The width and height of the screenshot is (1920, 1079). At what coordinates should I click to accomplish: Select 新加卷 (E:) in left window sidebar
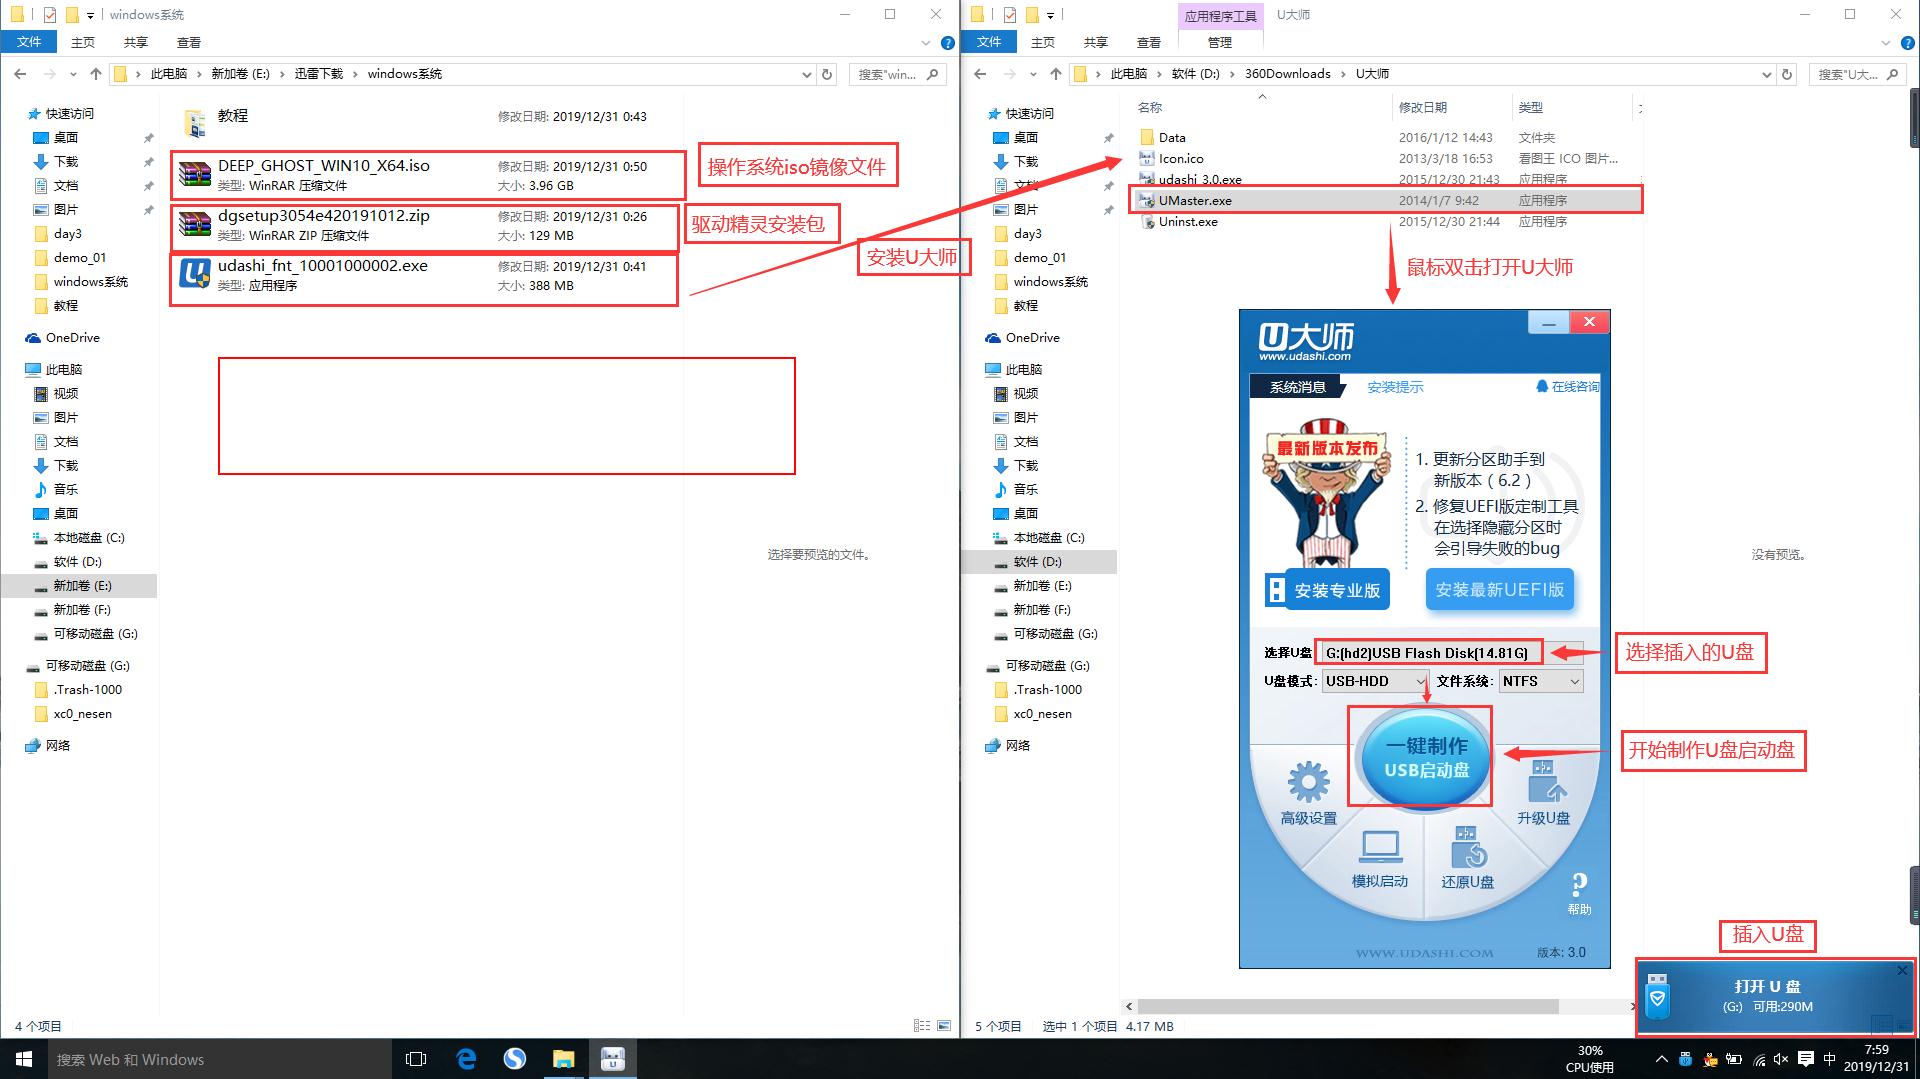pyautogui.click(x=79, y=586)
